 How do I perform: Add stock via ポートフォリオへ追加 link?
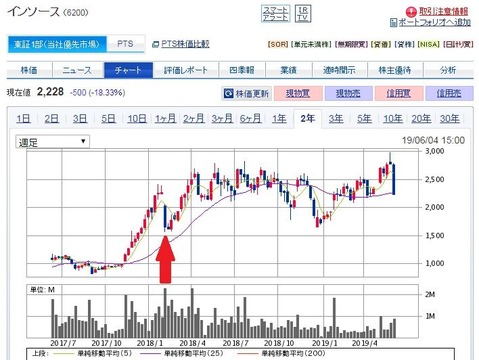click(435, 22)
